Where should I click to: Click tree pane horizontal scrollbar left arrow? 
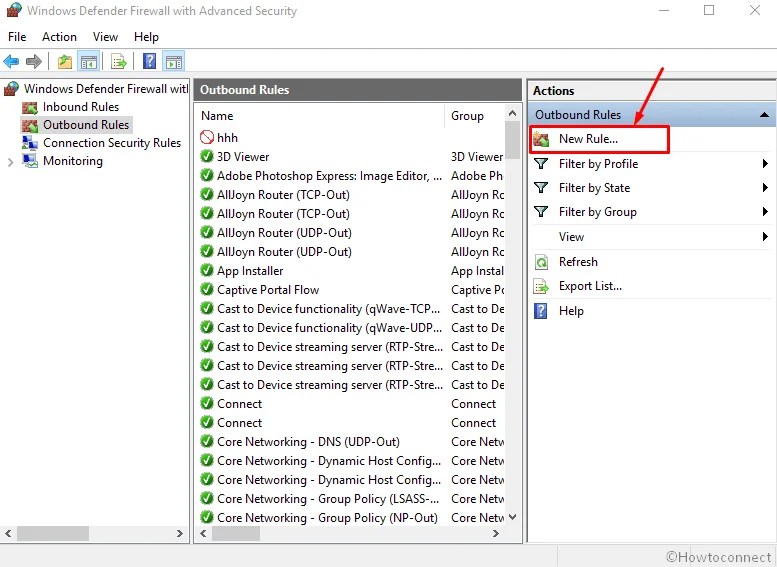8,533
